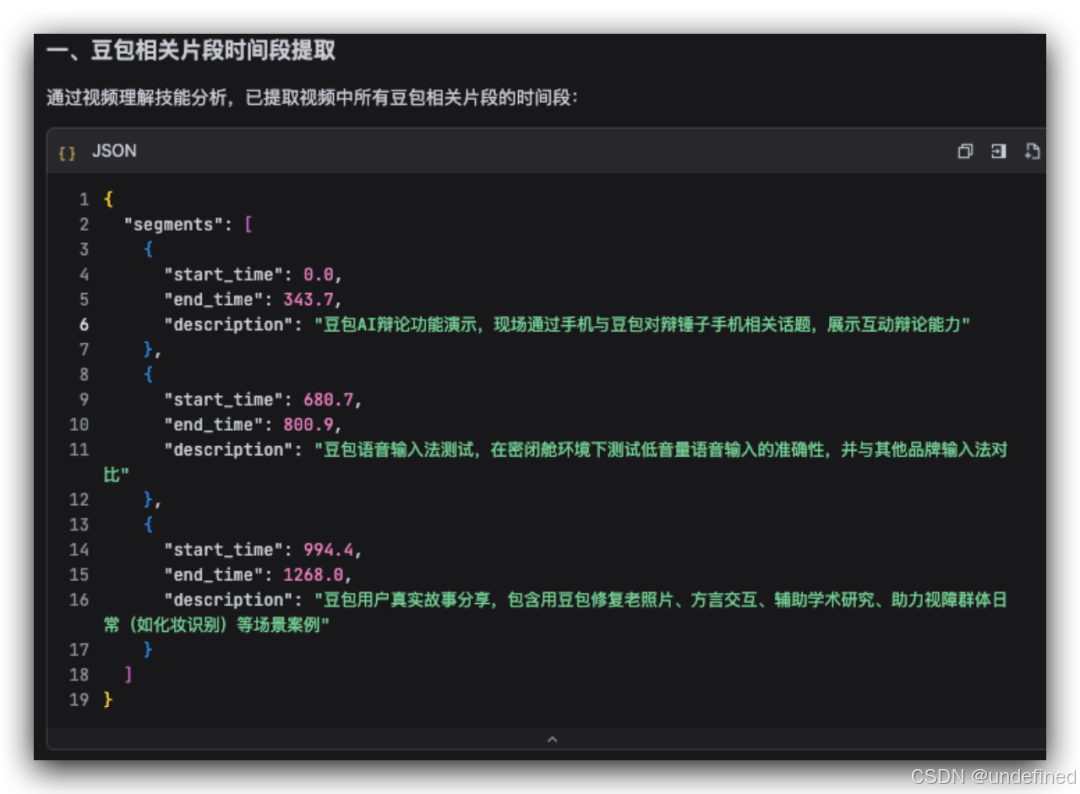Click the value 680.7 on line 9
This screenshot has width=1080, height=794.
coord(329,399)
